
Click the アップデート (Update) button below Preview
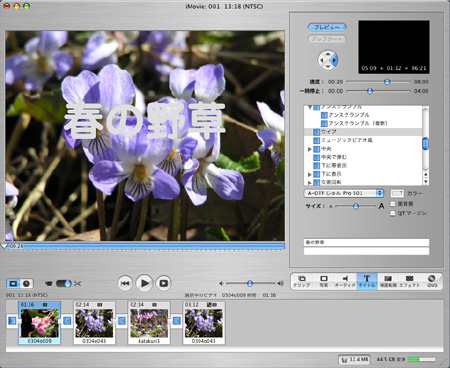point(327,39)
